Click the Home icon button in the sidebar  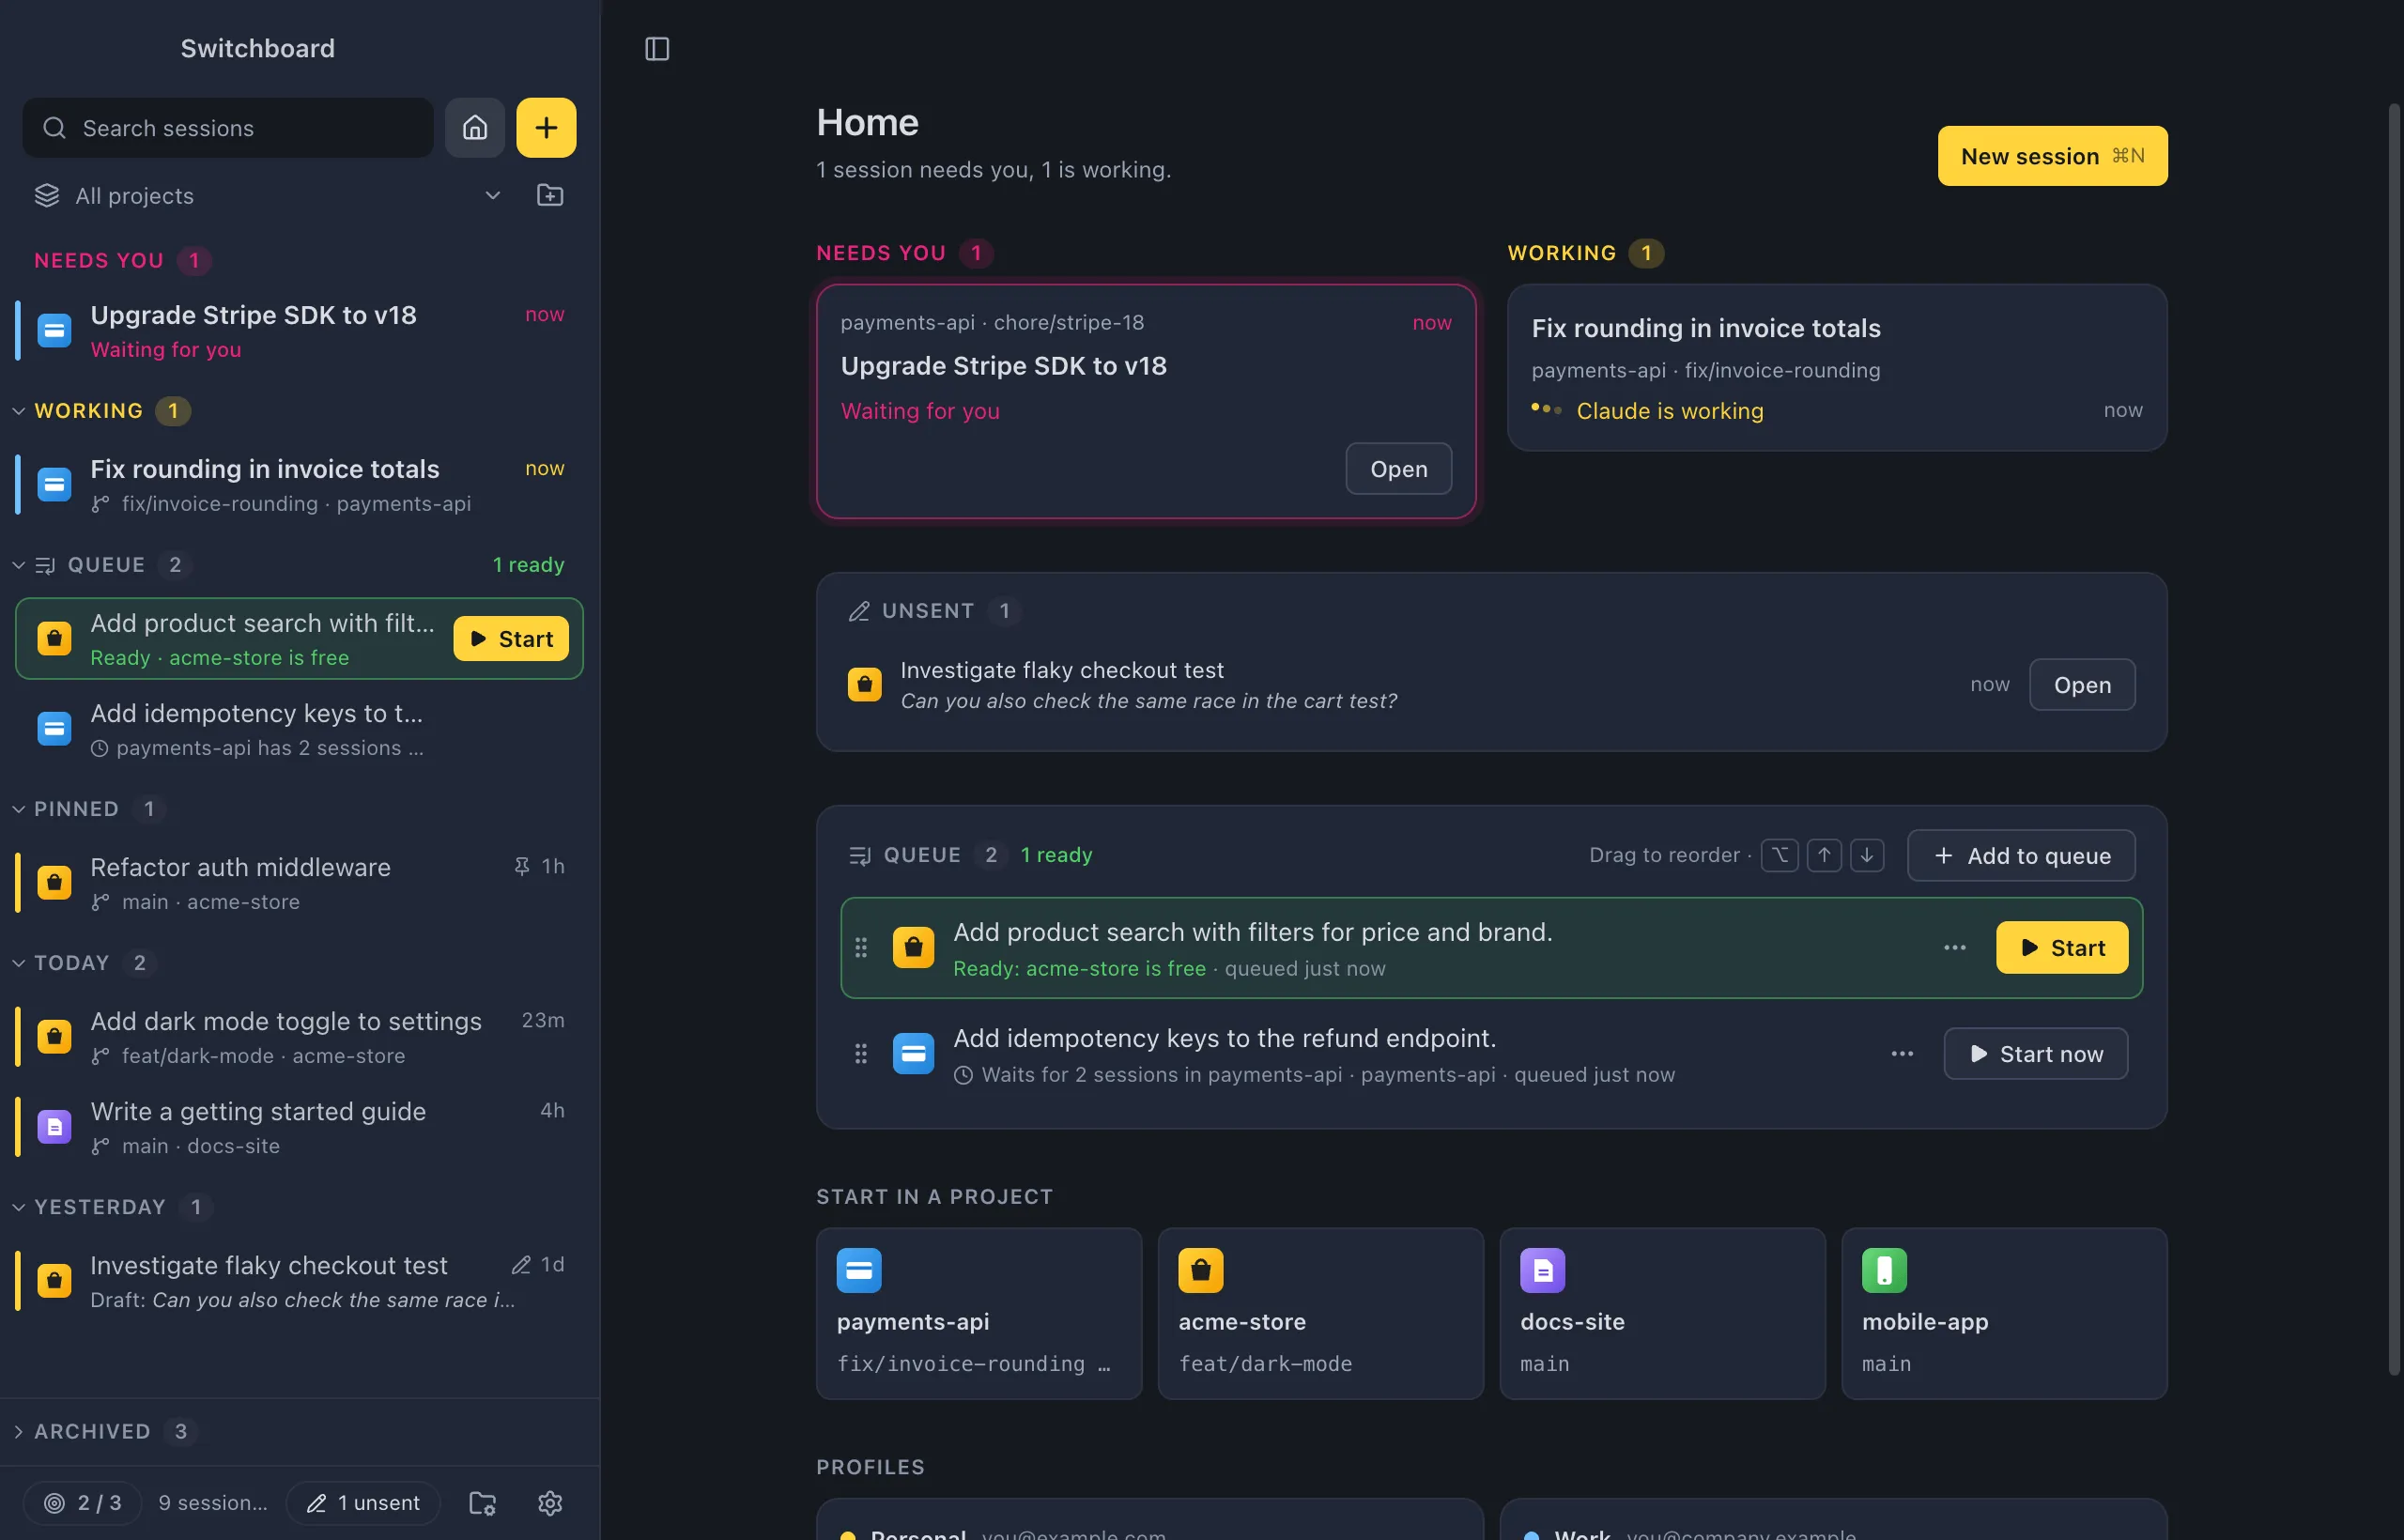click(x=474, y=127)
